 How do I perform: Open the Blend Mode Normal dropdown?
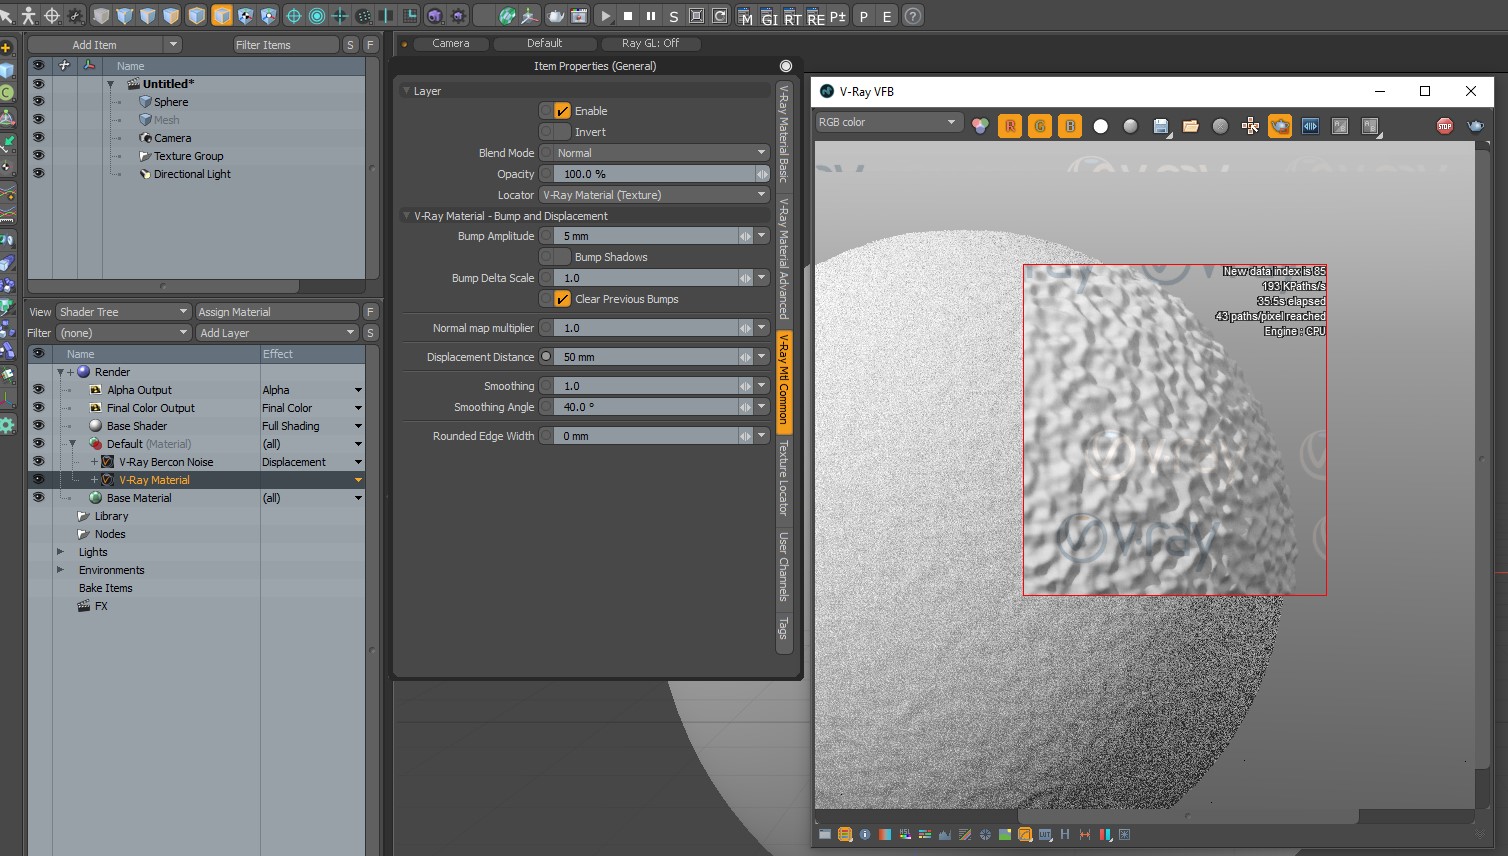pyautogui.click(x=661, y=153)
